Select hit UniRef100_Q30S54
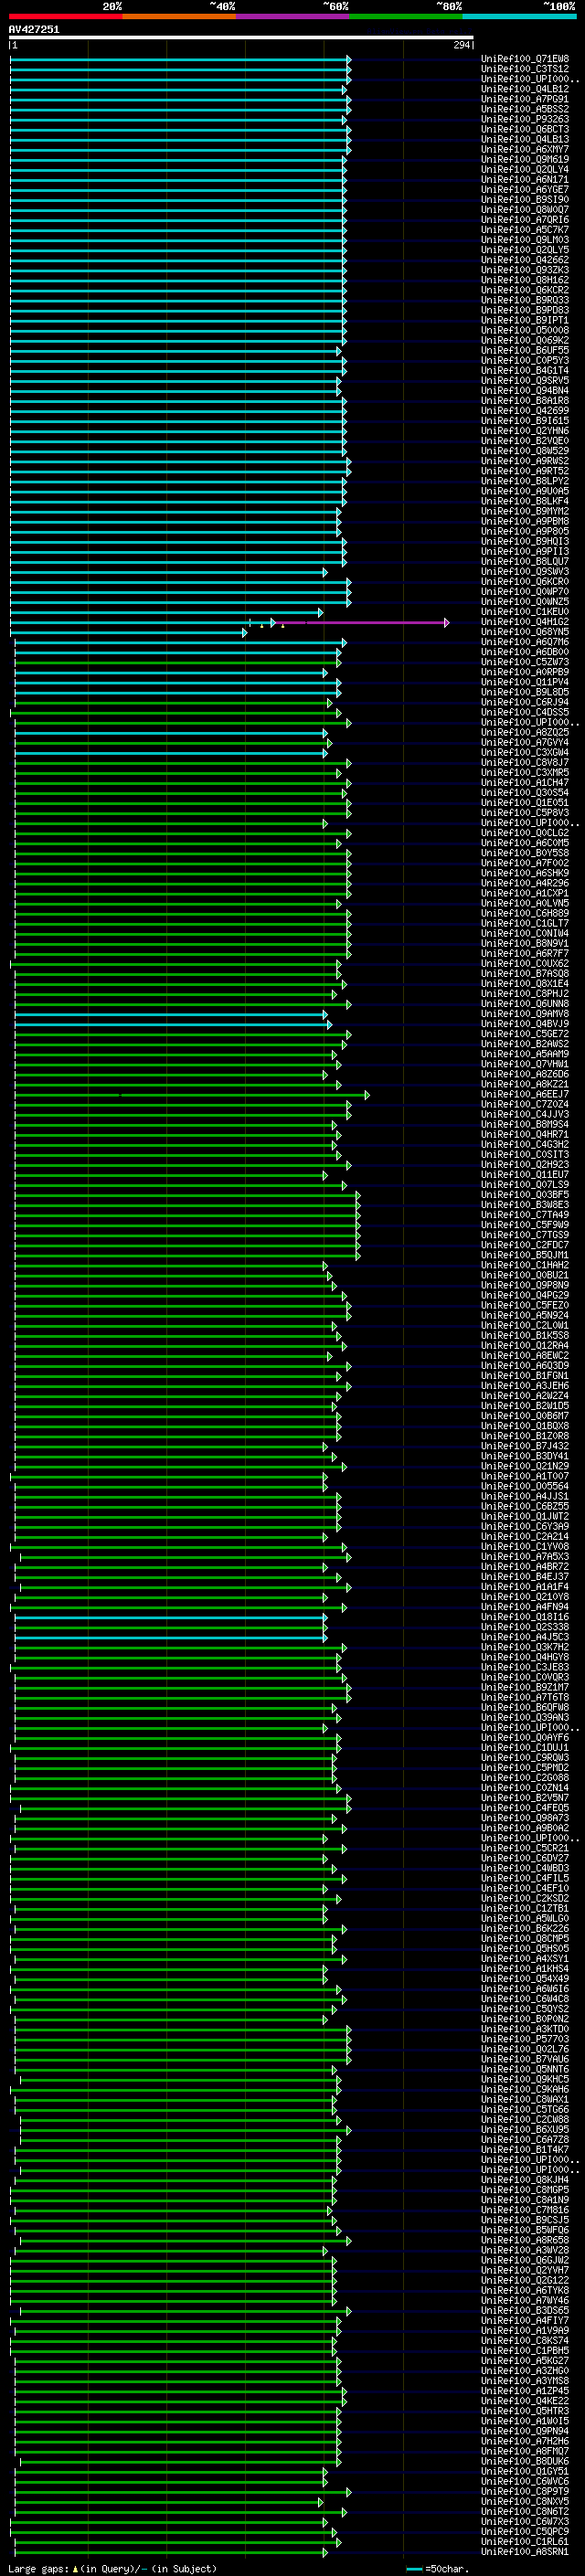The image size is (585, 2576). click(525, 793)
